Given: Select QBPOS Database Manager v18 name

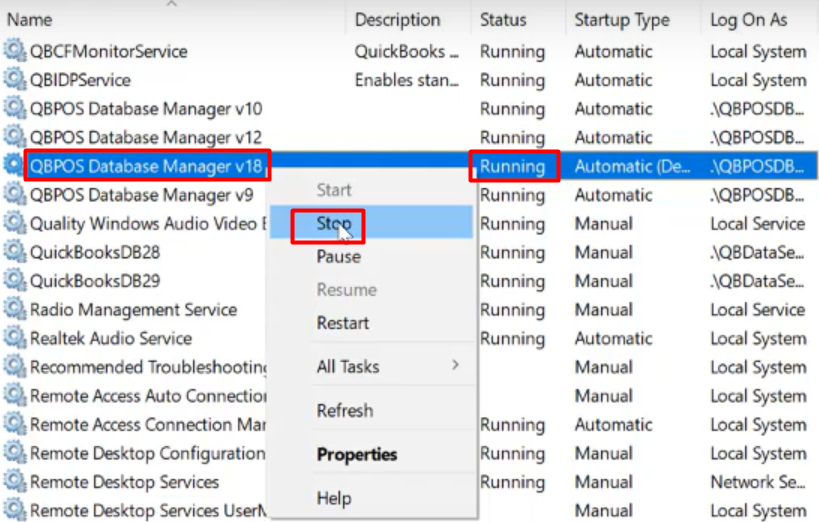Looking at the screenshot, I should pyautogui.click(x=146, y=166).
